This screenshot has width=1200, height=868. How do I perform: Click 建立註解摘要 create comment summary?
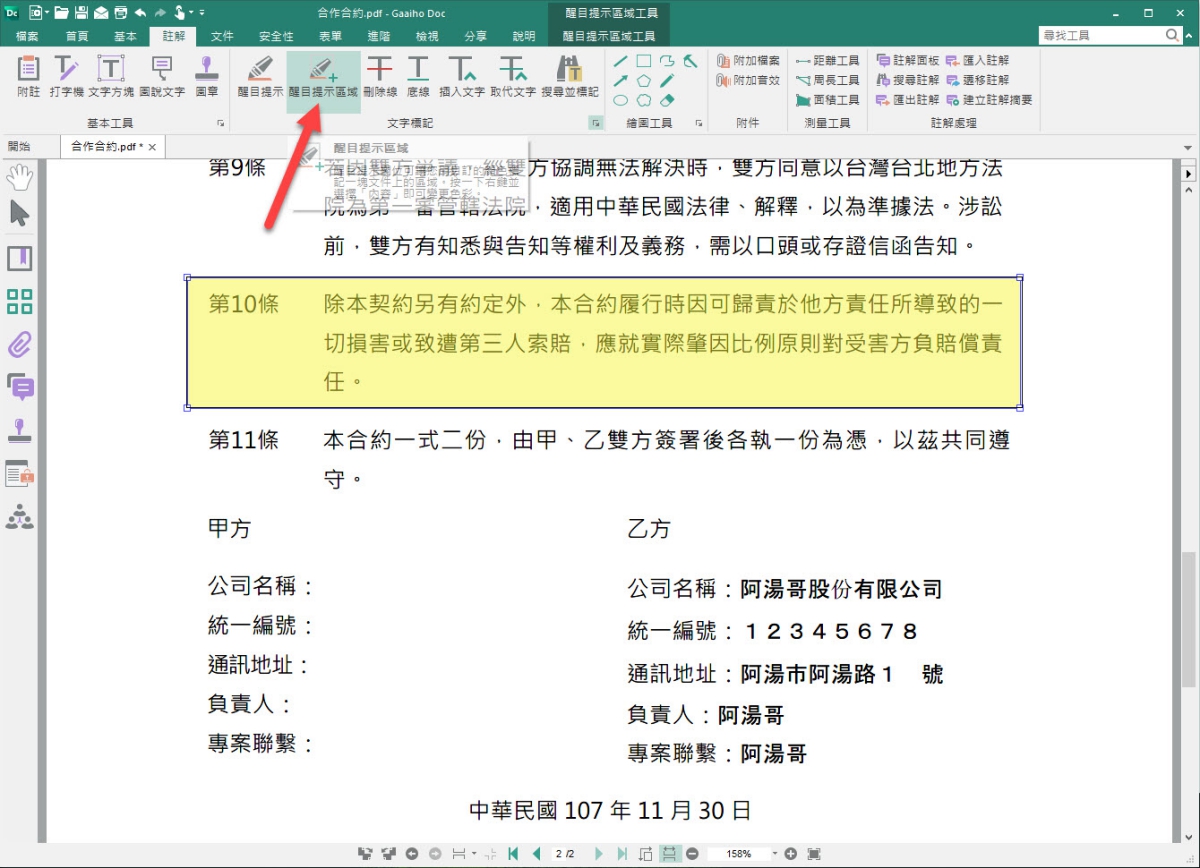click(989, 100)
